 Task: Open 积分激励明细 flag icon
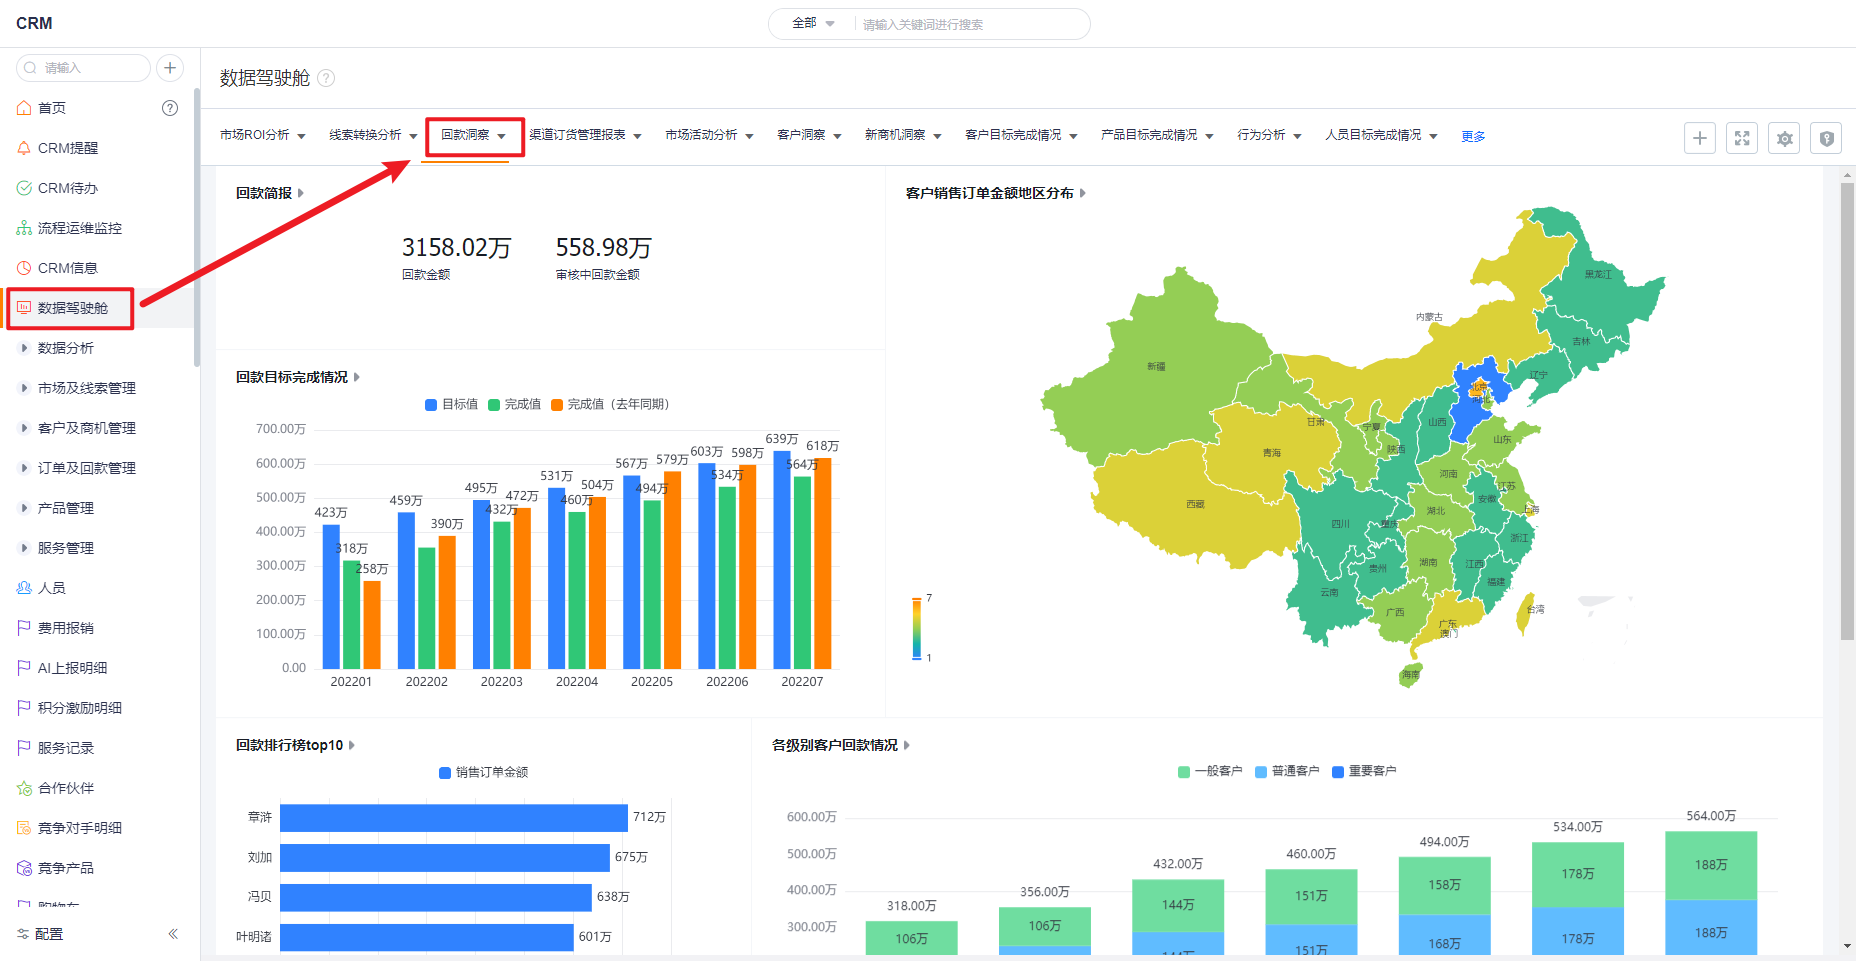24,708
